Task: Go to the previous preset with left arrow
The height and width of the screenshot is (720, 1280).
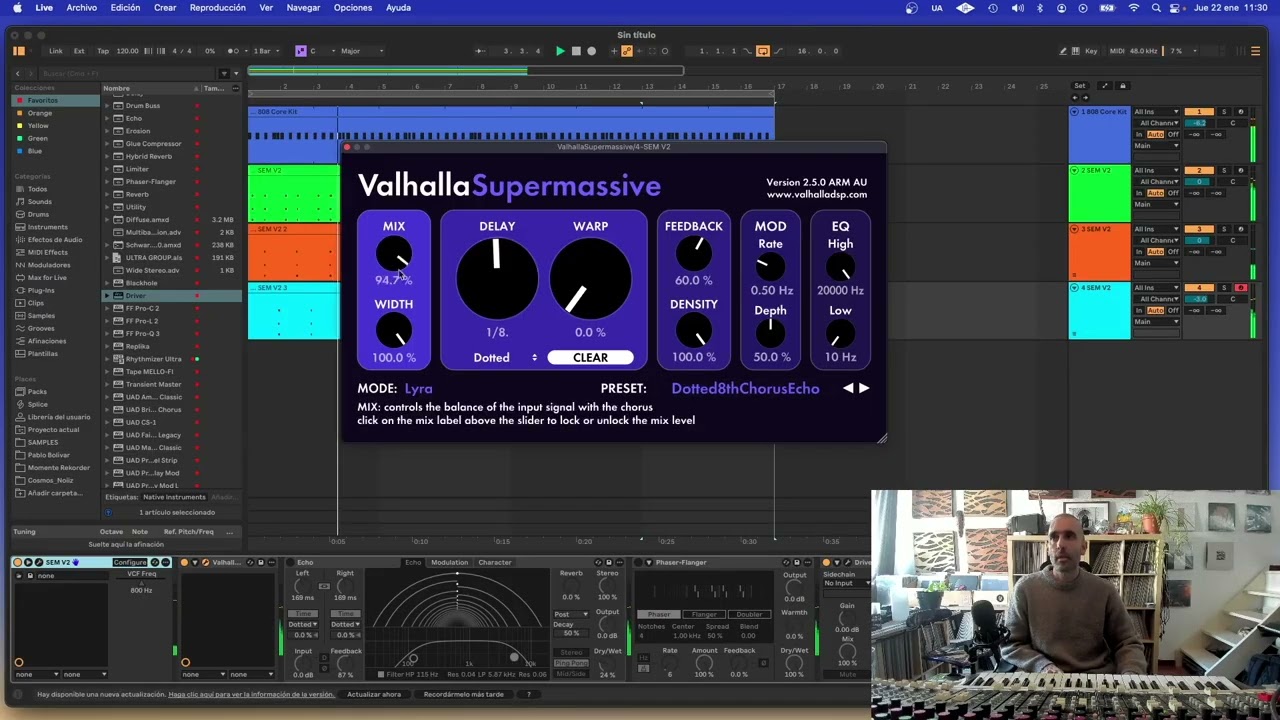Action: coord(848,388)
